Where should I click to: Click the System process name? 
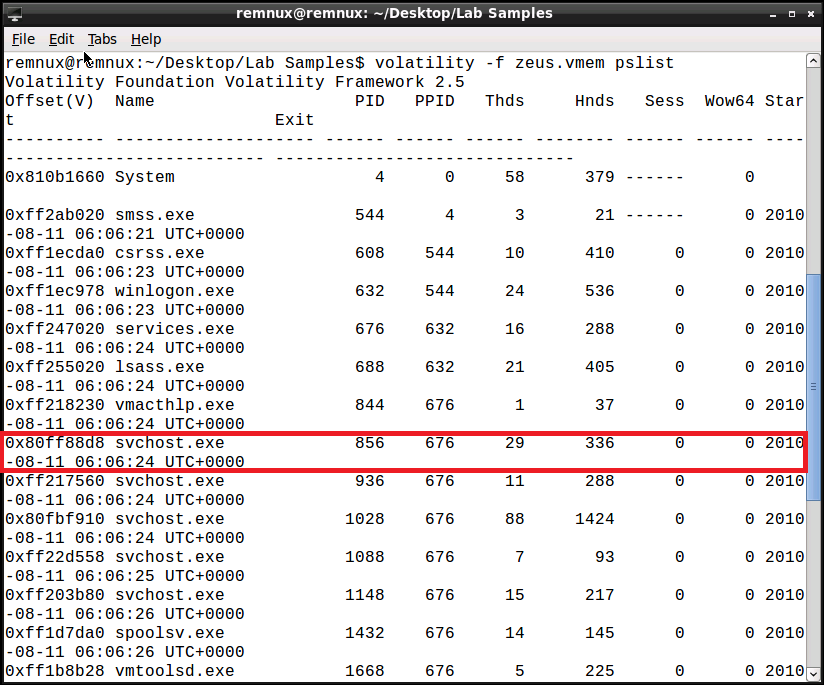(x=144, y=177)
